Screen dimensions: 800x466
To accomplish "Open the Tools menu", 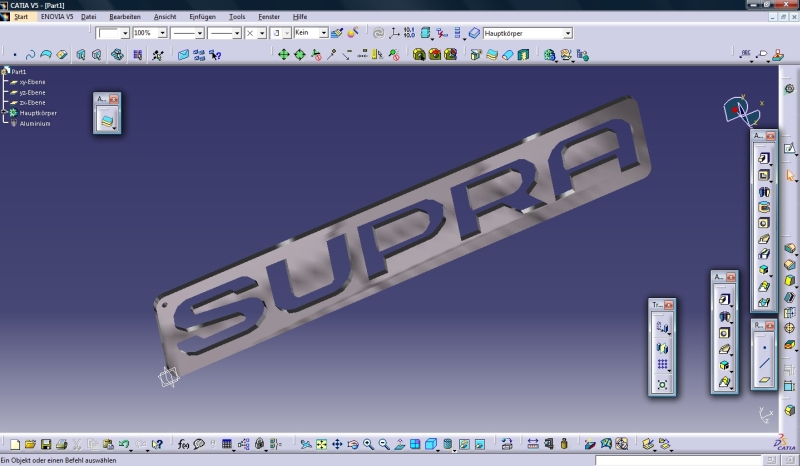I will [x=237, y=17].
